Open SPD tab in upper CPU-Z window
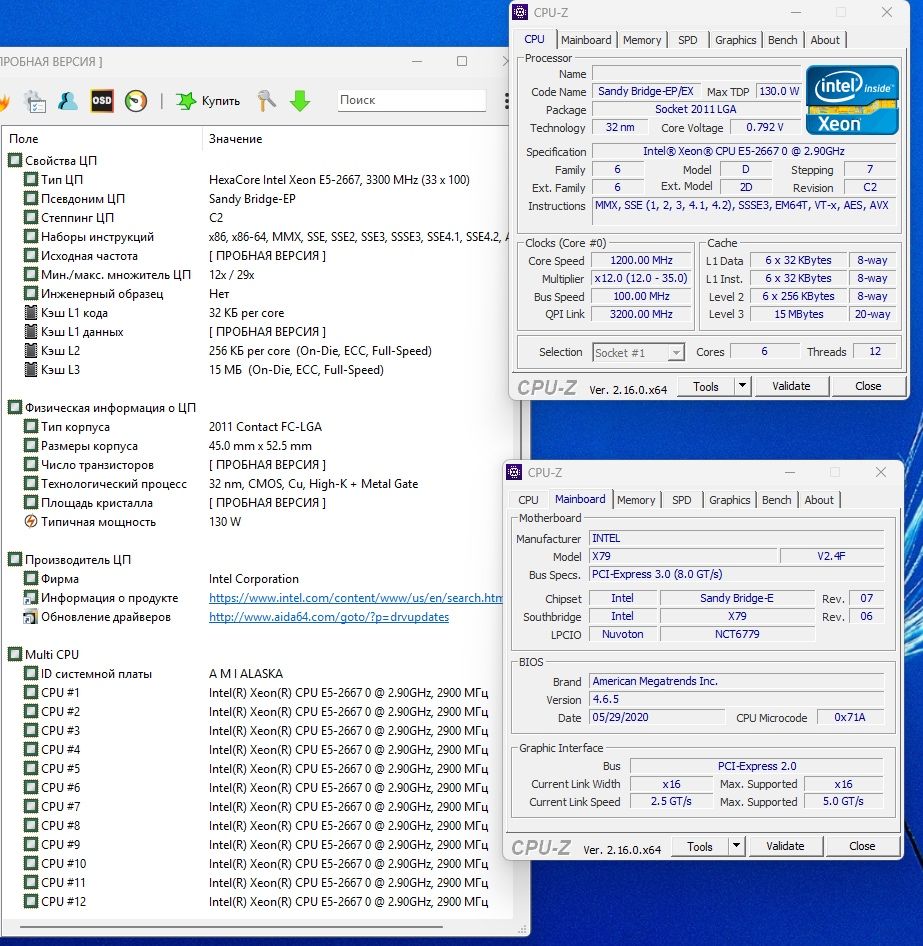The width and height of the screenshot is (923, 946). point(688,40)
